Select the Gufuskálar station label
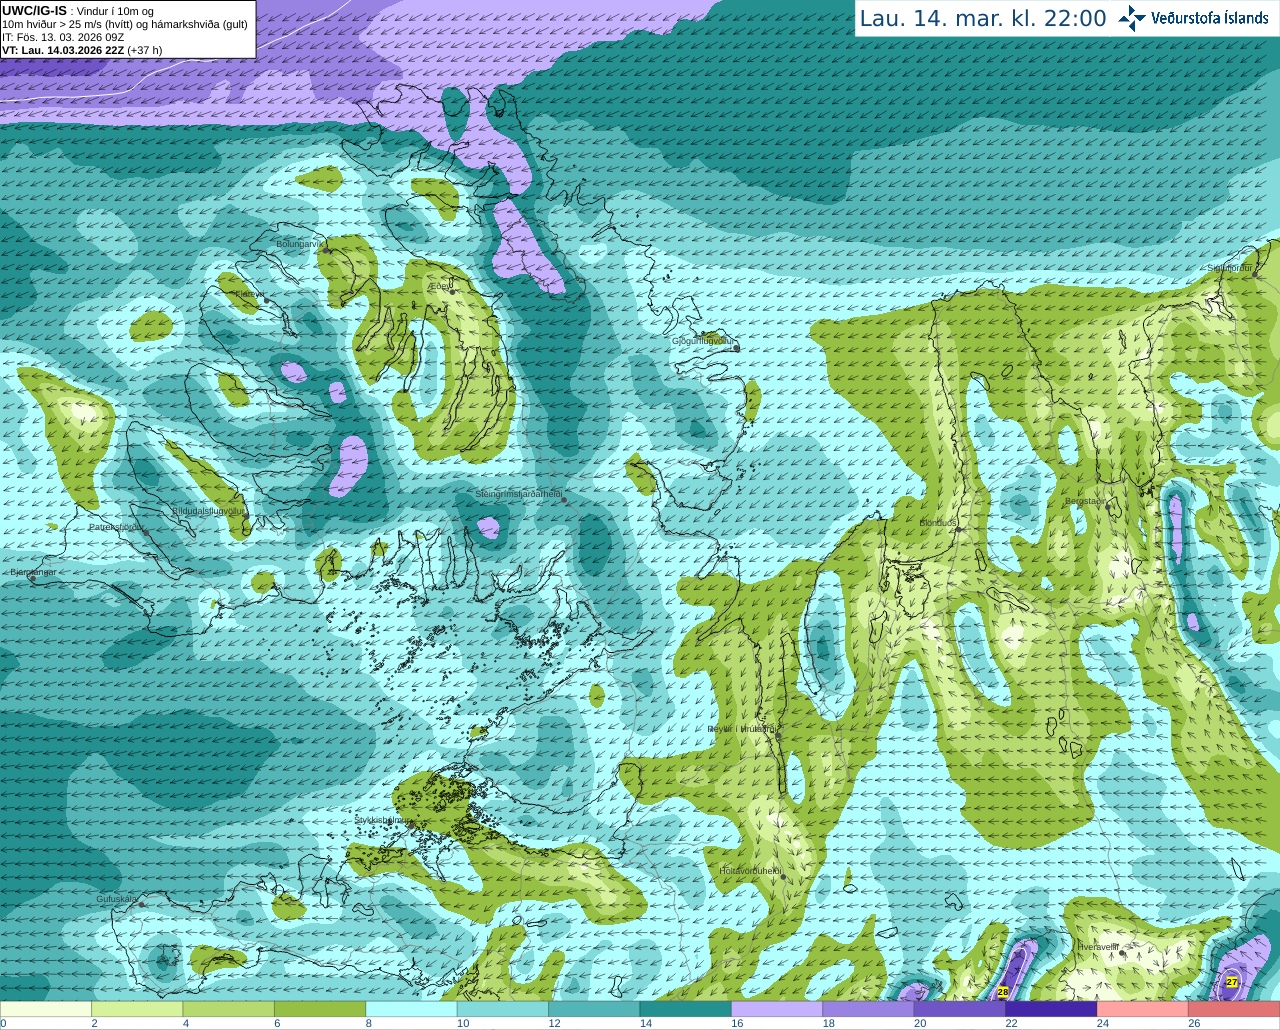The image size is (1280, 1030). (x=117, y=899)
